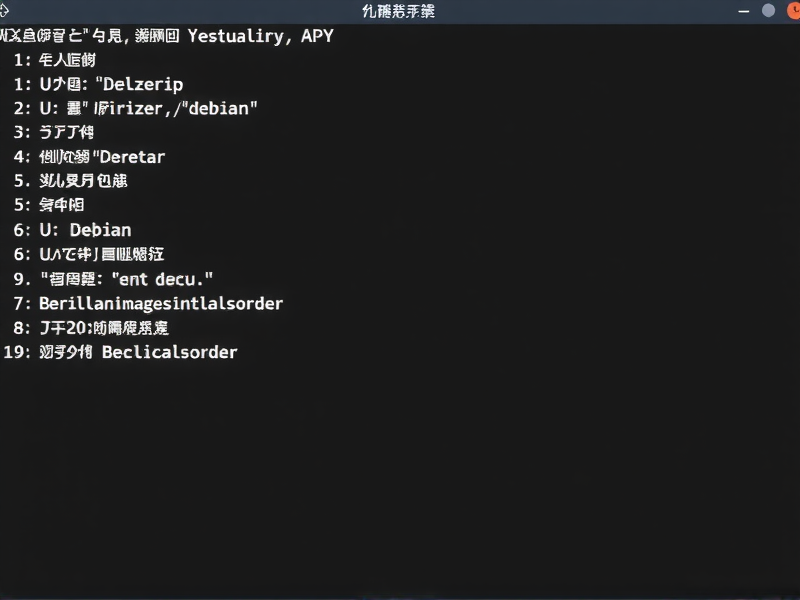Click the window title text in the title bar
Screen dimensions: 800x600
tap(397, 11)
